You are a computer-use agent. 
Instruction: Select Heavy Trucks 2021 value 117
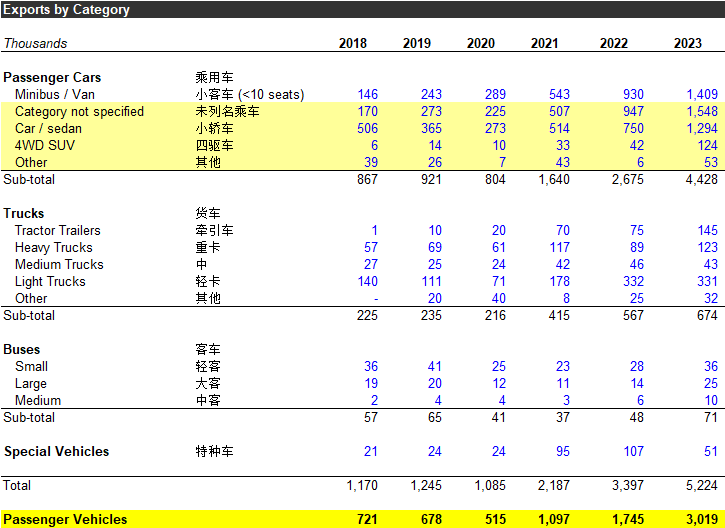(x=559, y=247)
